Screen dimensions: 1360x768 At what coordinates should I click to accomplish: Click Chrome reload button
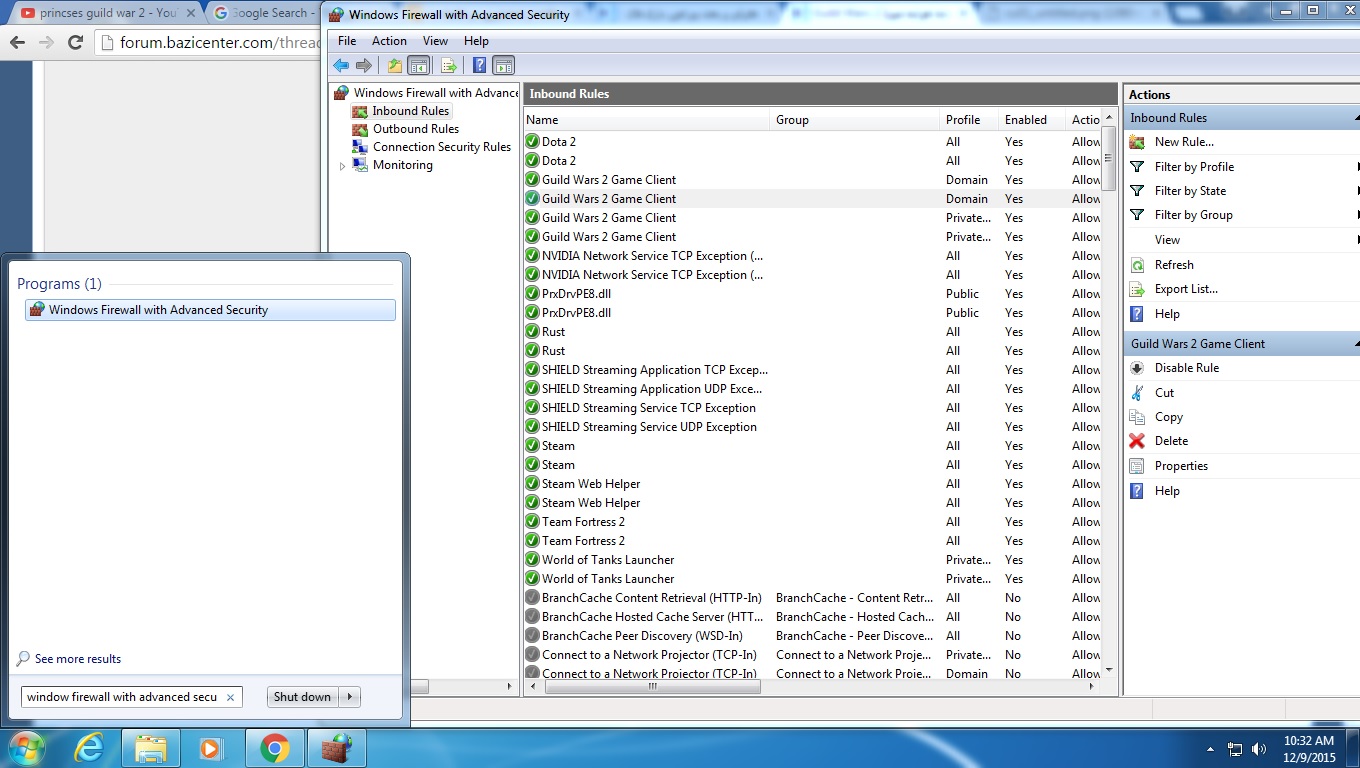[x=75, y=42]
